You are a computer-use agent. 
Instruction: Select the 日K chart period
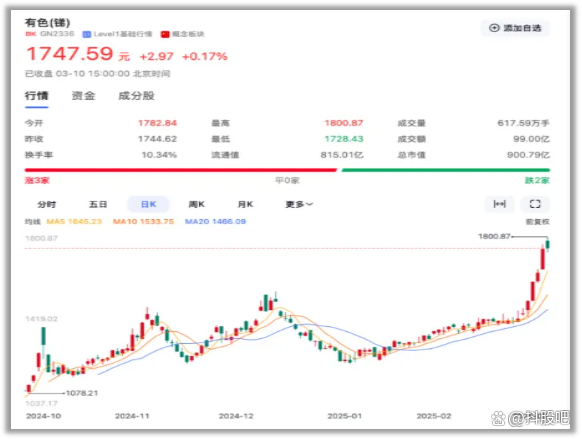[x=148, y=204]
